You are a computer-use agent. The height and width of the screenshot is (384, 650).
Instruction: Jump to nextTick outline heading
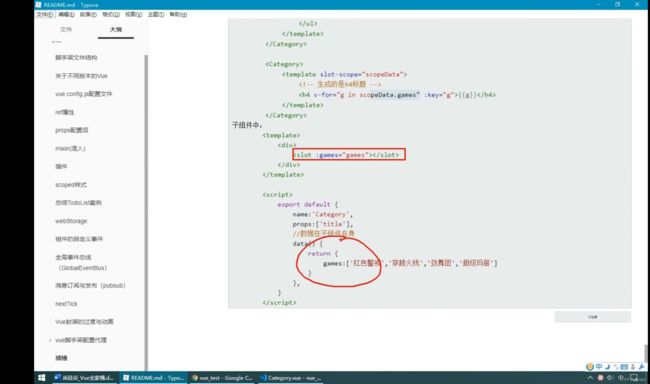(66, 304)
